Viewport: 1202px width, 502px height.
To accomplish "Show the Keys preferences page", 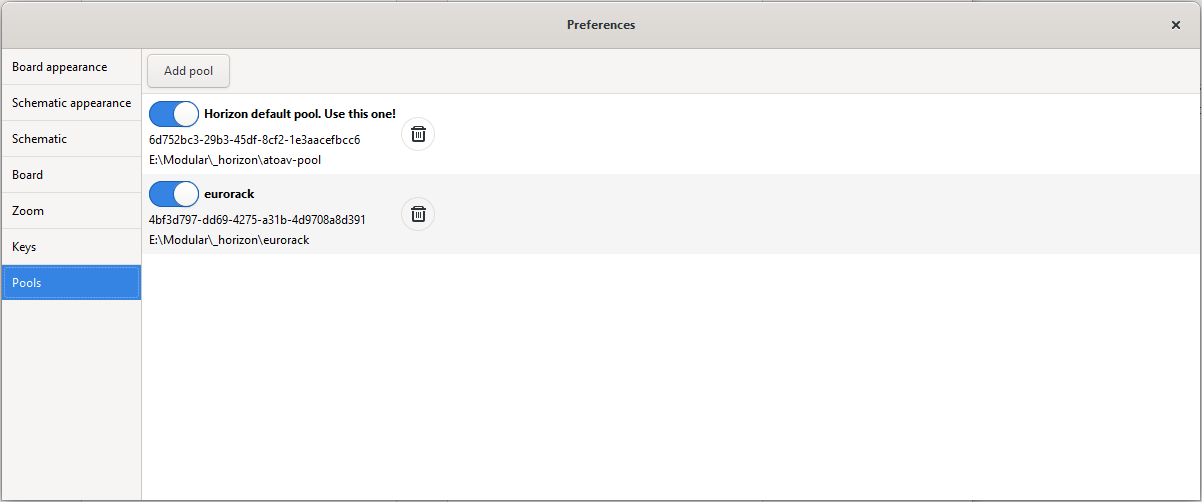I will click(71, 247).
